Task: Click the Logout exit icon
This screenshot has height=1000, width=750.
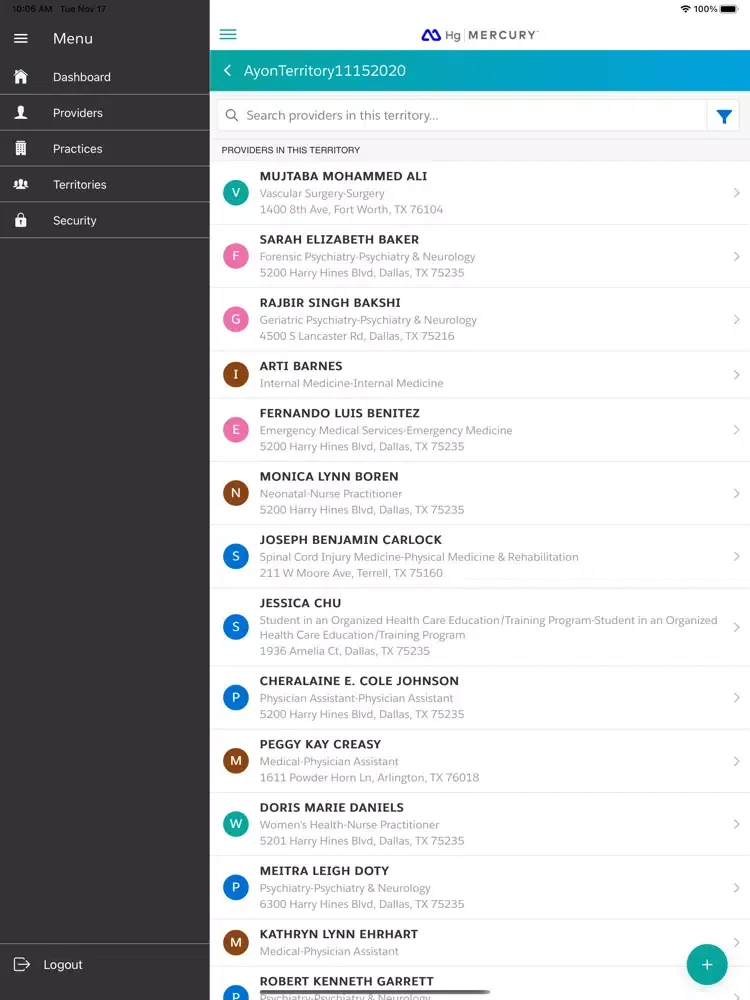Action: [22, 965]
